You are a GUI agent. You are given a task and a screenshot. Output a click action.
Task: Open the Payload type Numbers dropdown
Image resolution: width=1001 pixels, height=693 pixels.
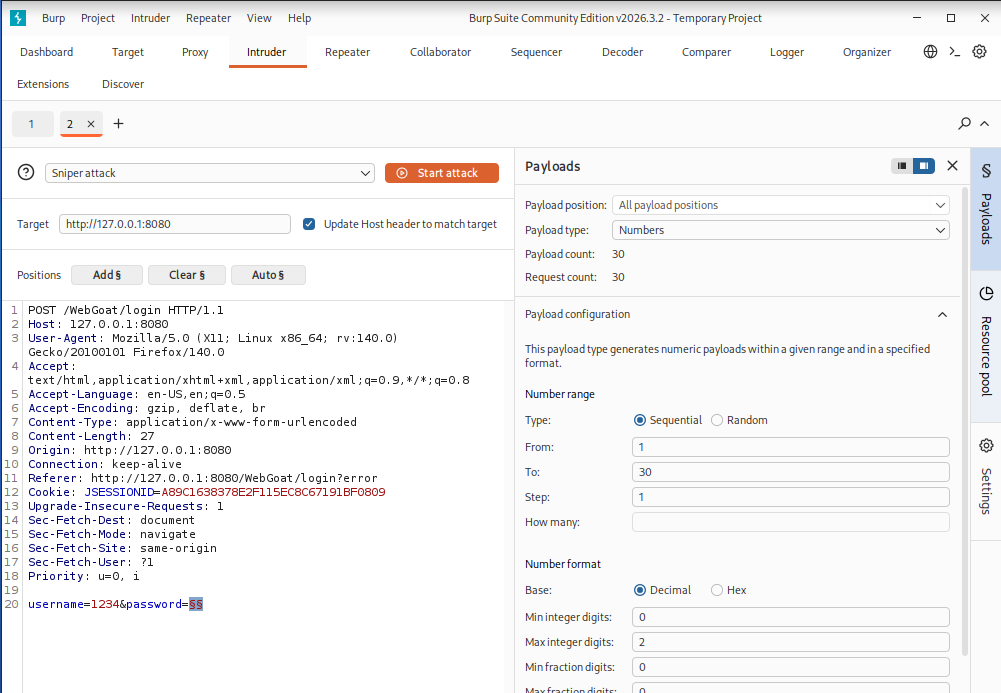tap(780, 230)
